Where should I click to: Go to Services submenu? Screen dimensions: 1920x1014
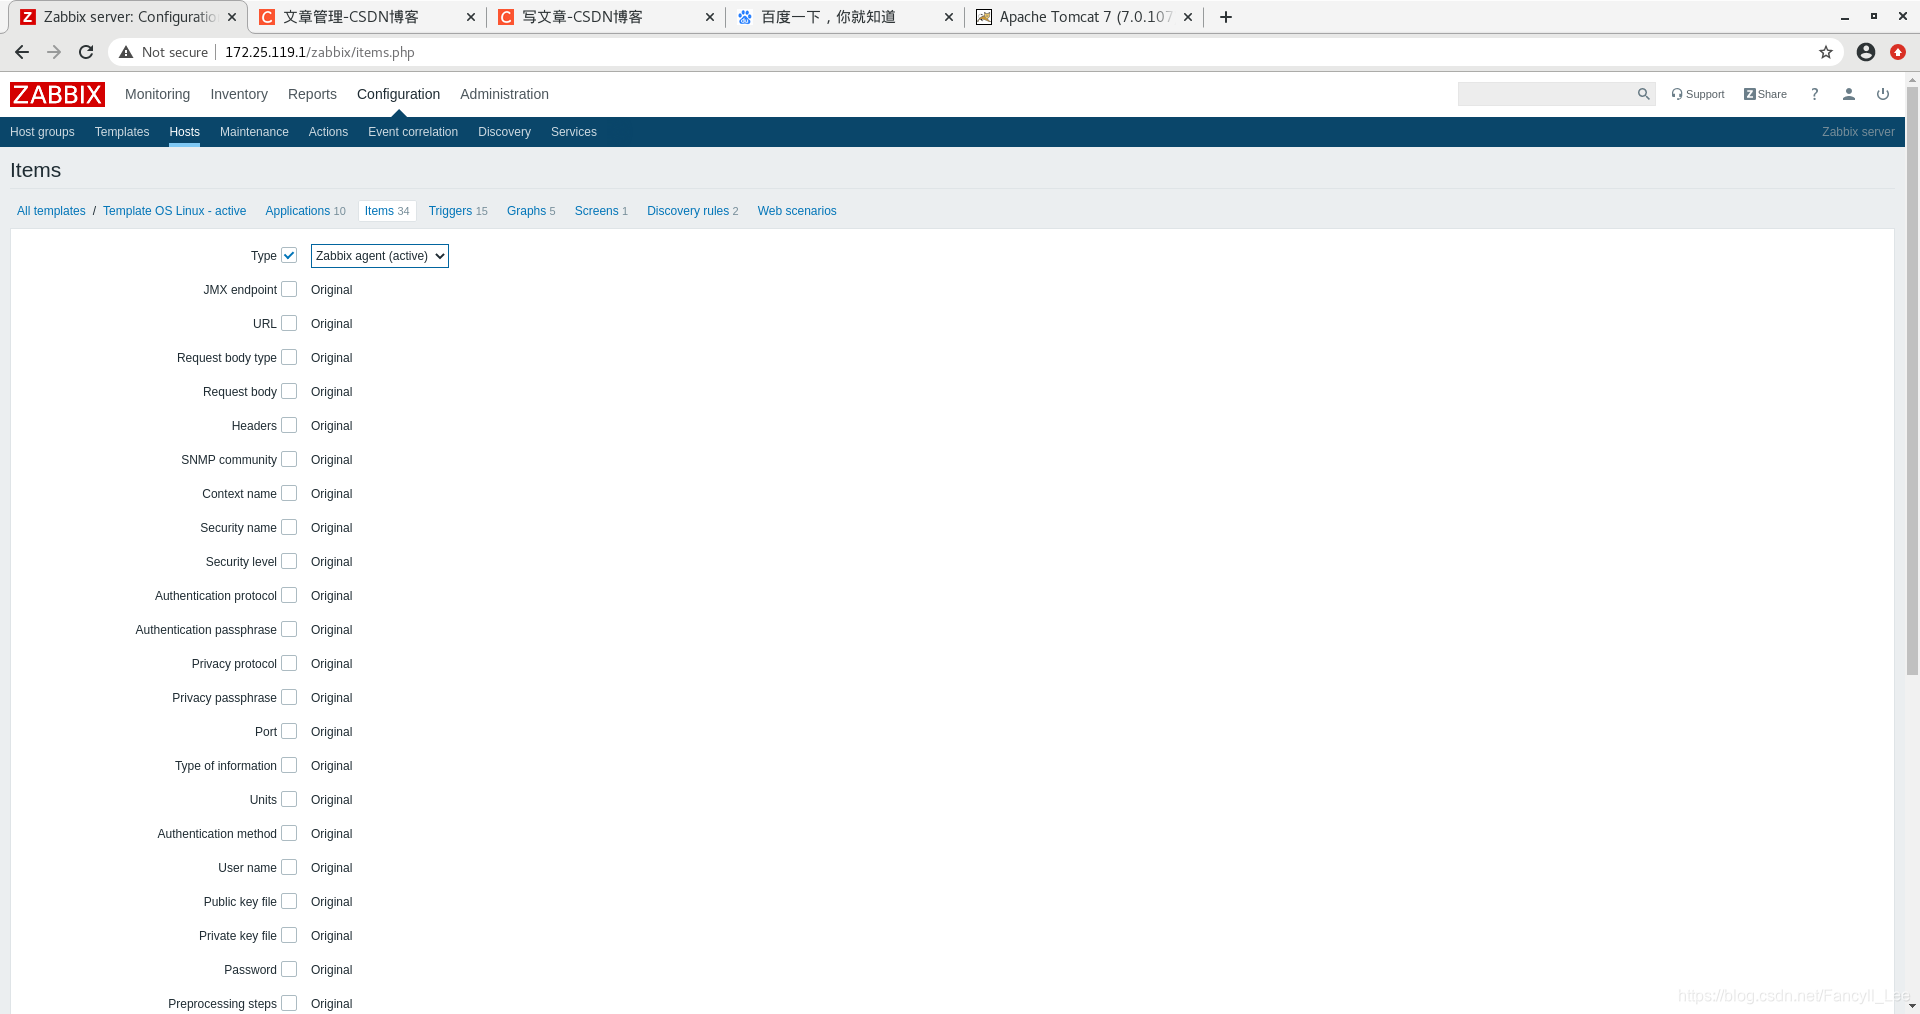pos(574,132)
